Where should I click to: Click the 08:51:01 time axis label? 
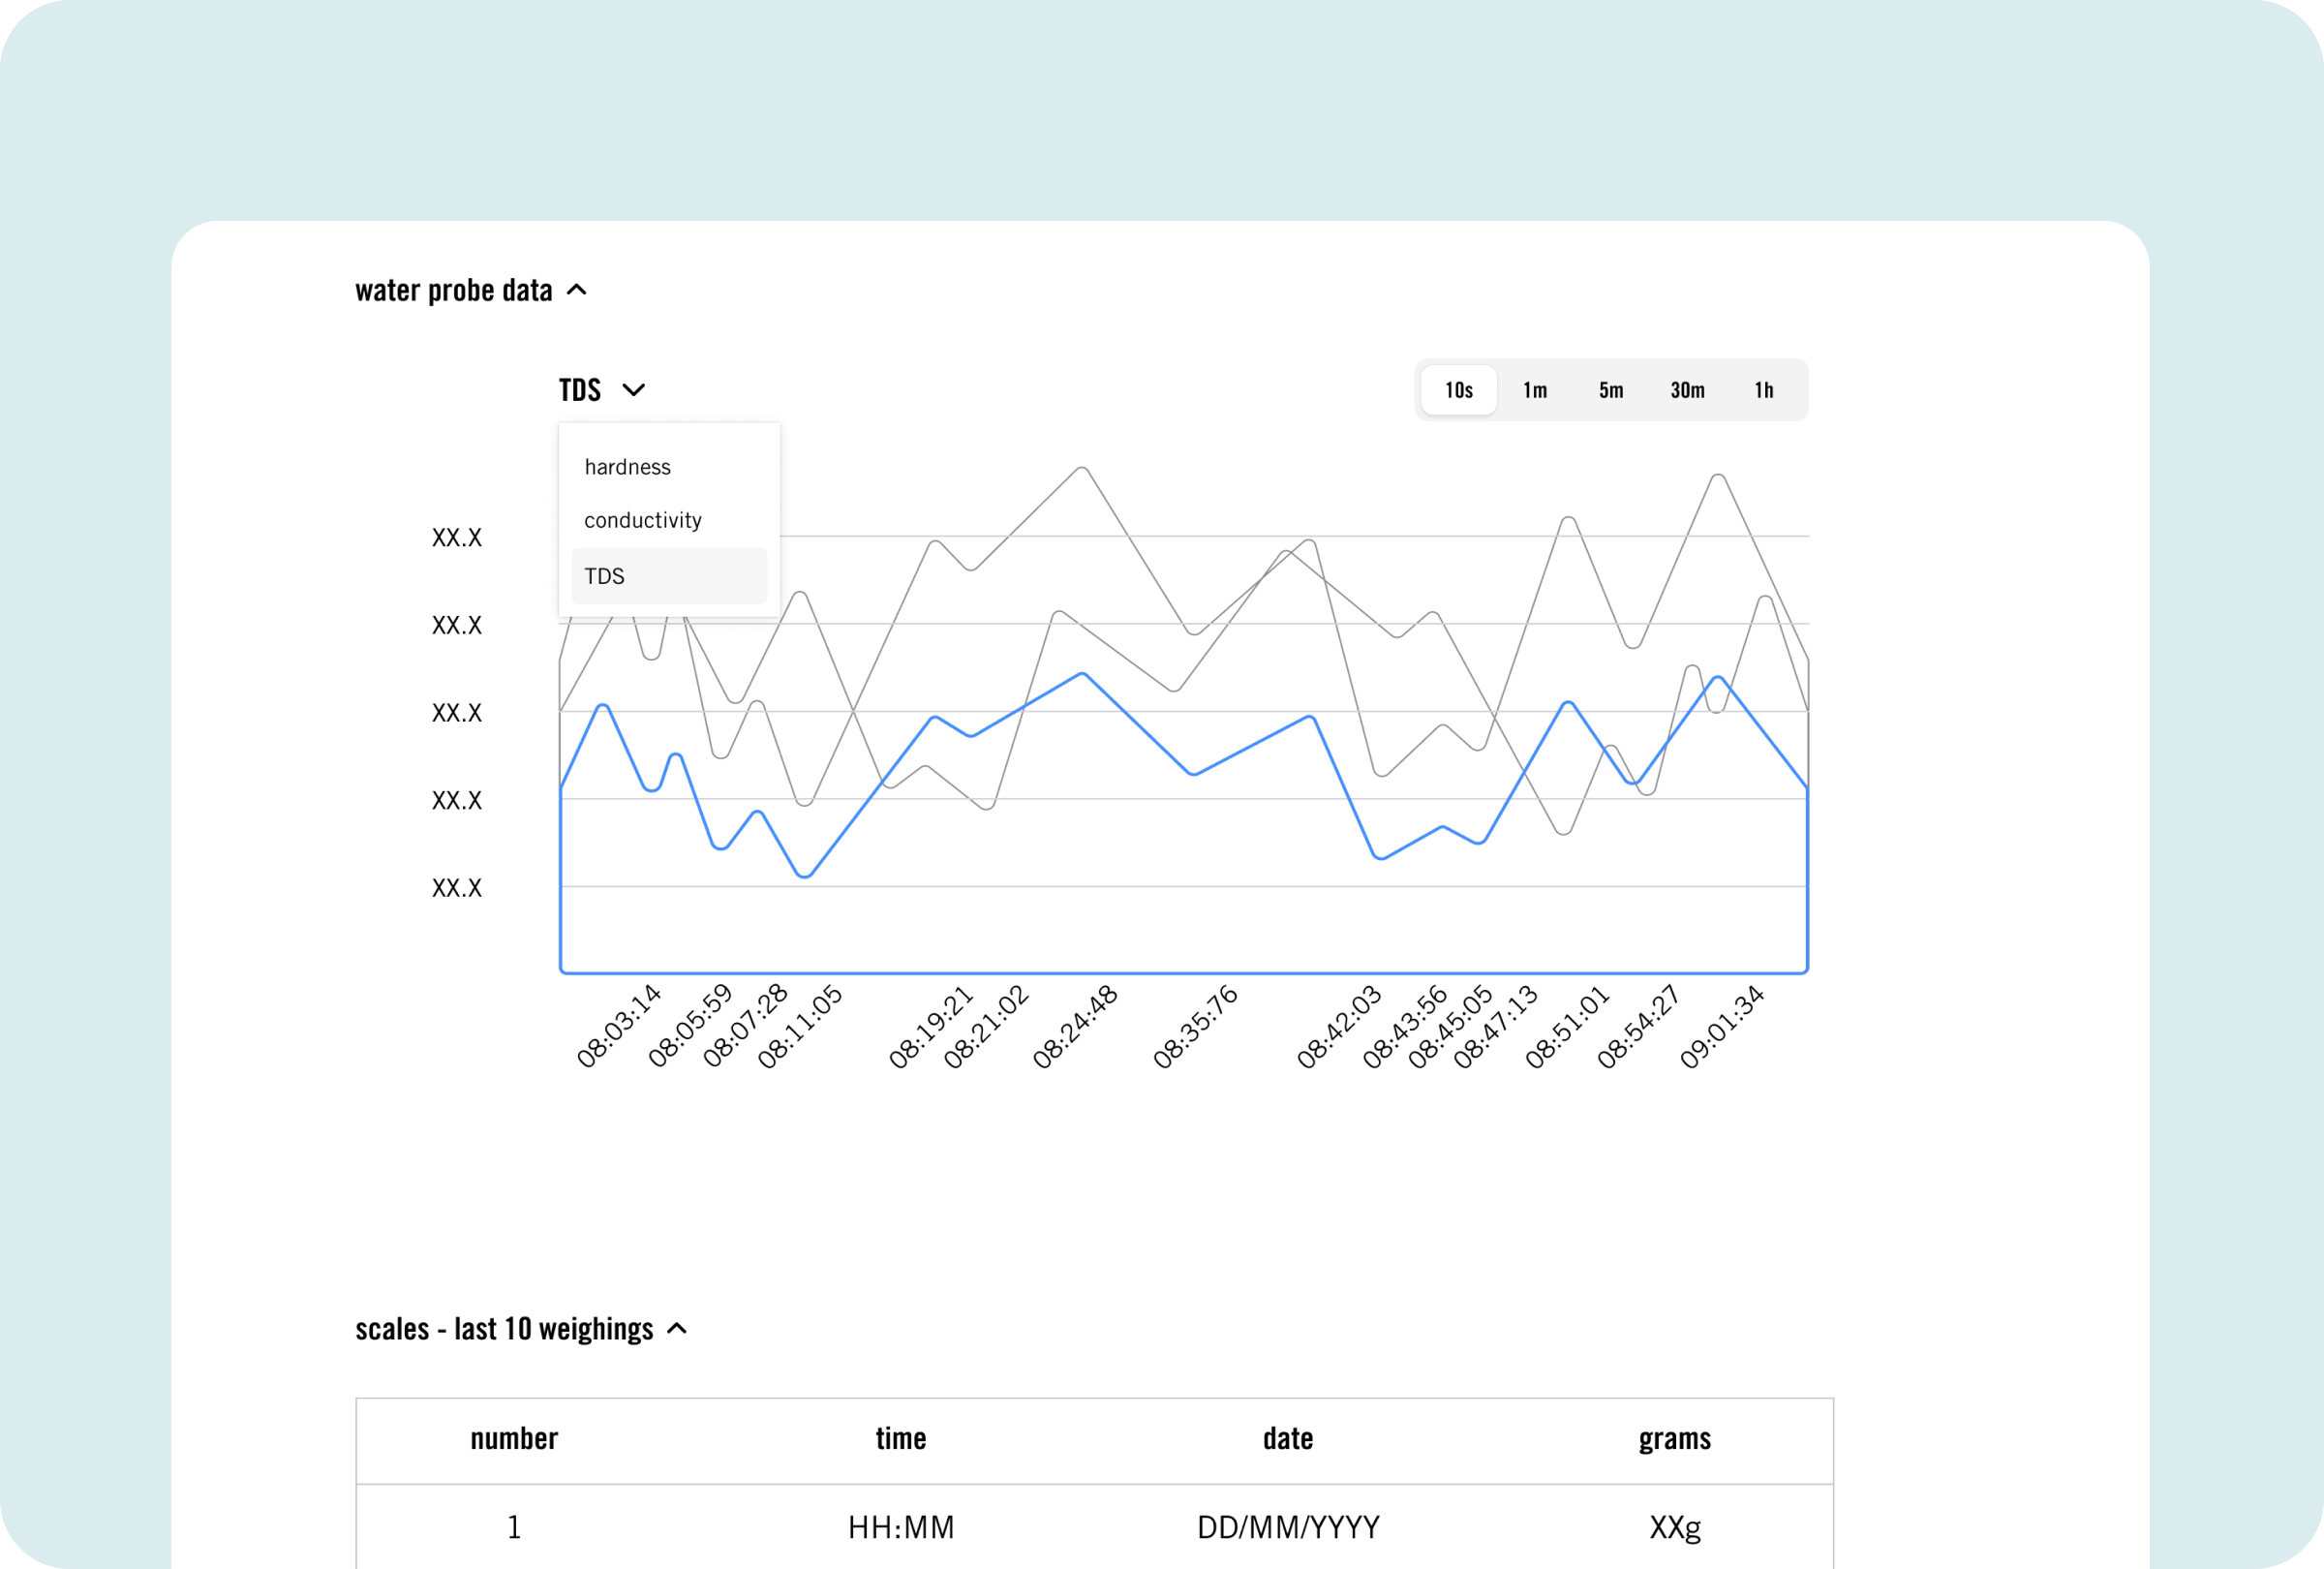[1567, 1026]
